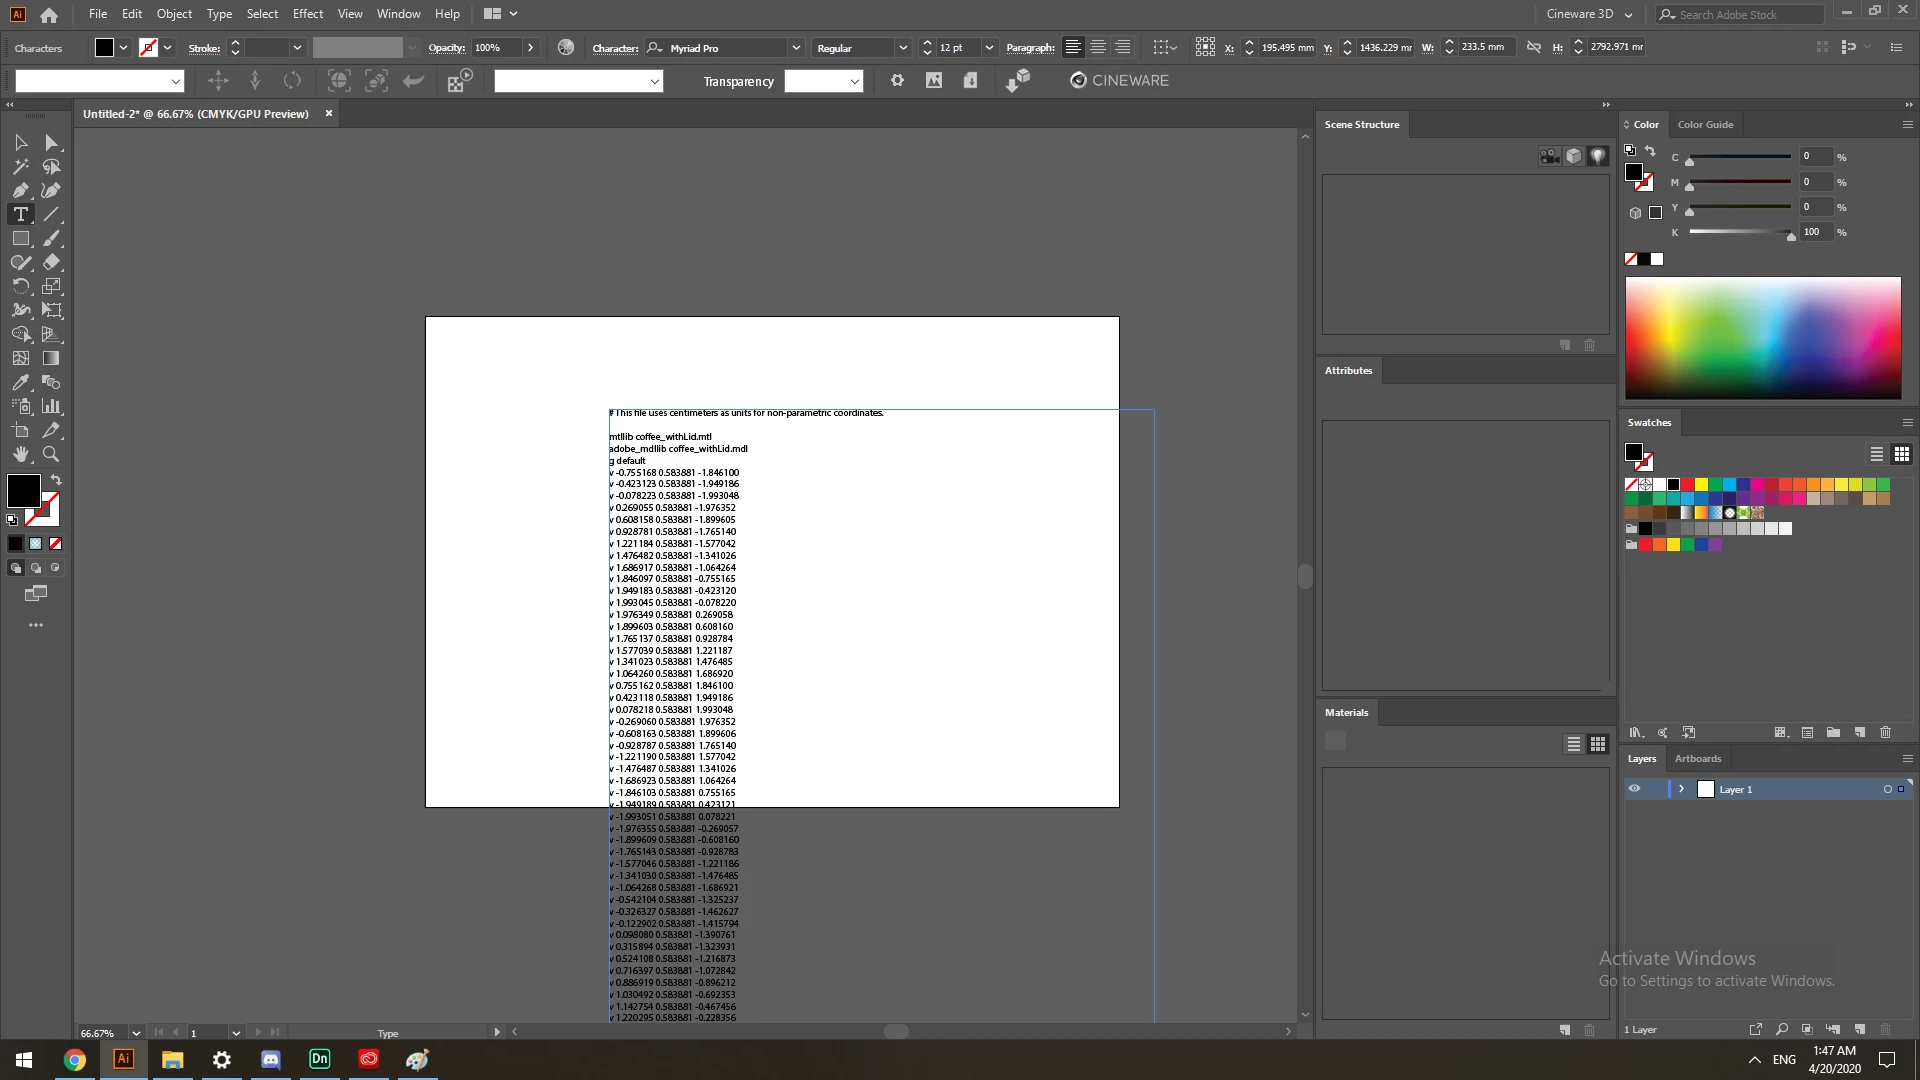The height and width of the screenshot is (1080, 1920).
Task: Select the Eyedropper tool
Action: 20,382
